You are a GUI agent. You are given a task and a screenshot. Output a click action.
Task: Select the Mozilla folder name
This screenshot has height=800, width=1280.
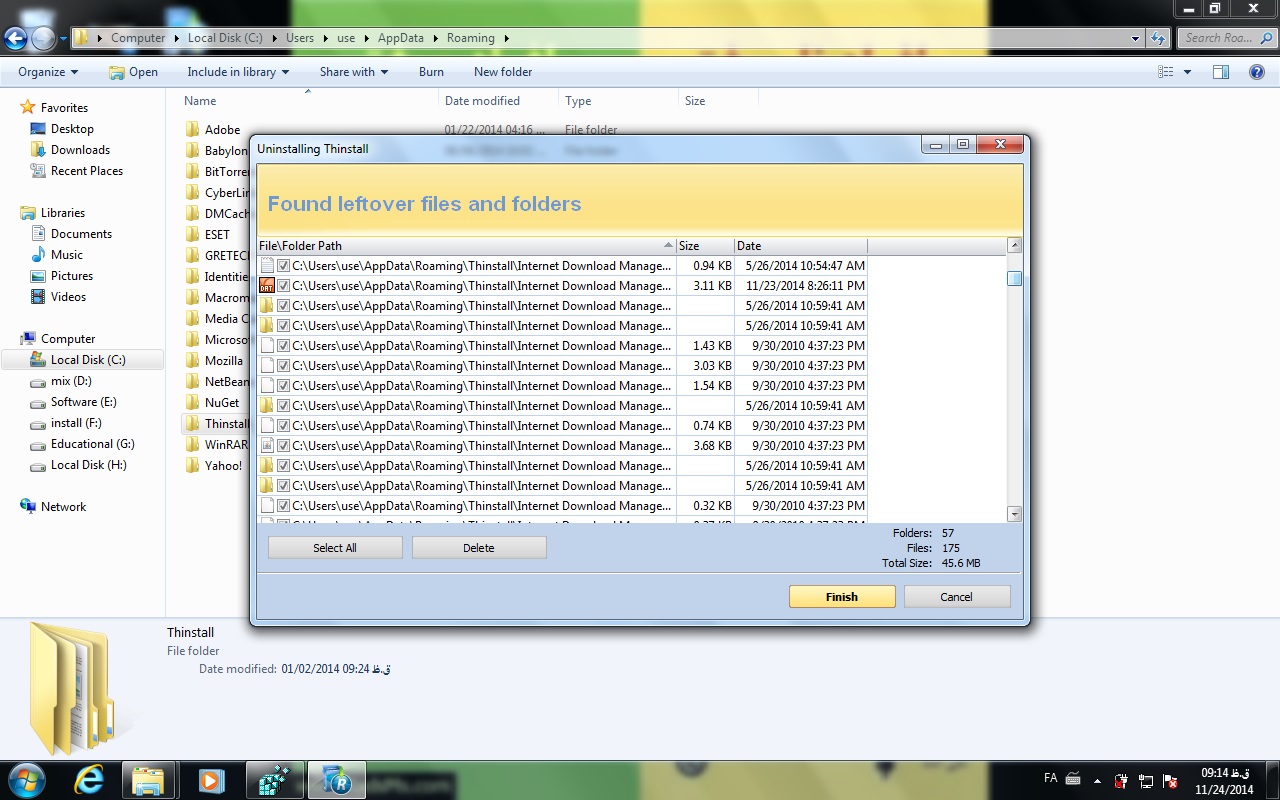pyautogui.click(x=224, y=361)
